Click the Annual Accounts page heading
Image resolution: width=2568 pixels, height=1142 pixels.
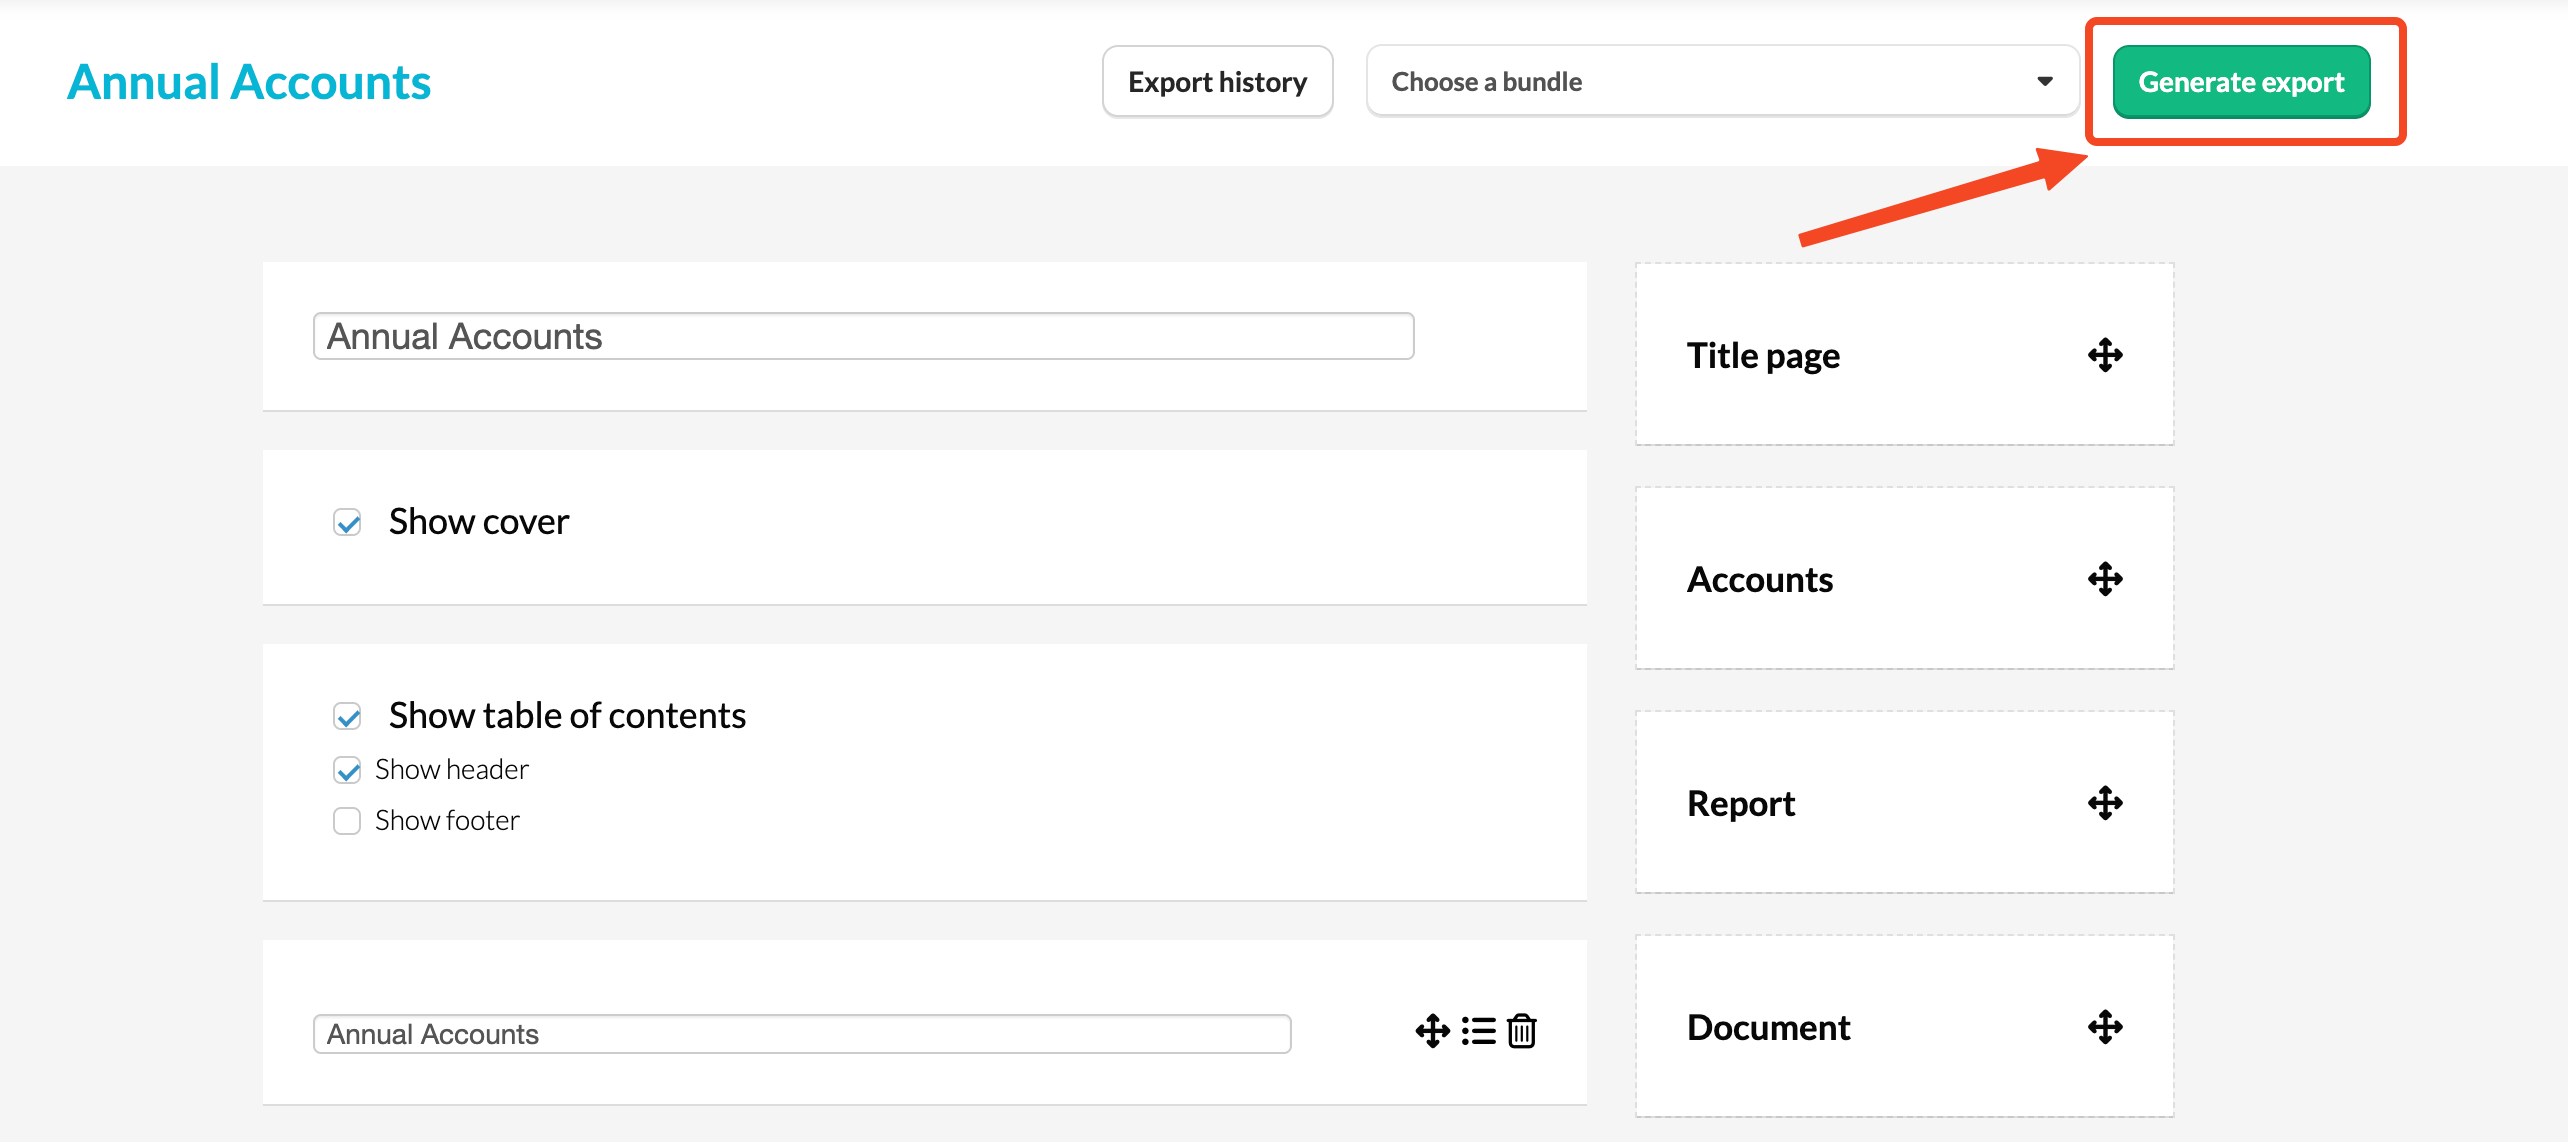(249, 82)
